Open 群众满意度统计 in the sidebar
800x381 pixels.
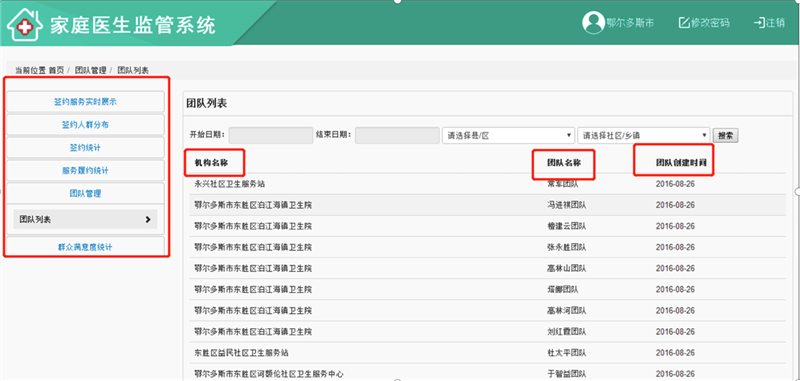coord(85,247)
